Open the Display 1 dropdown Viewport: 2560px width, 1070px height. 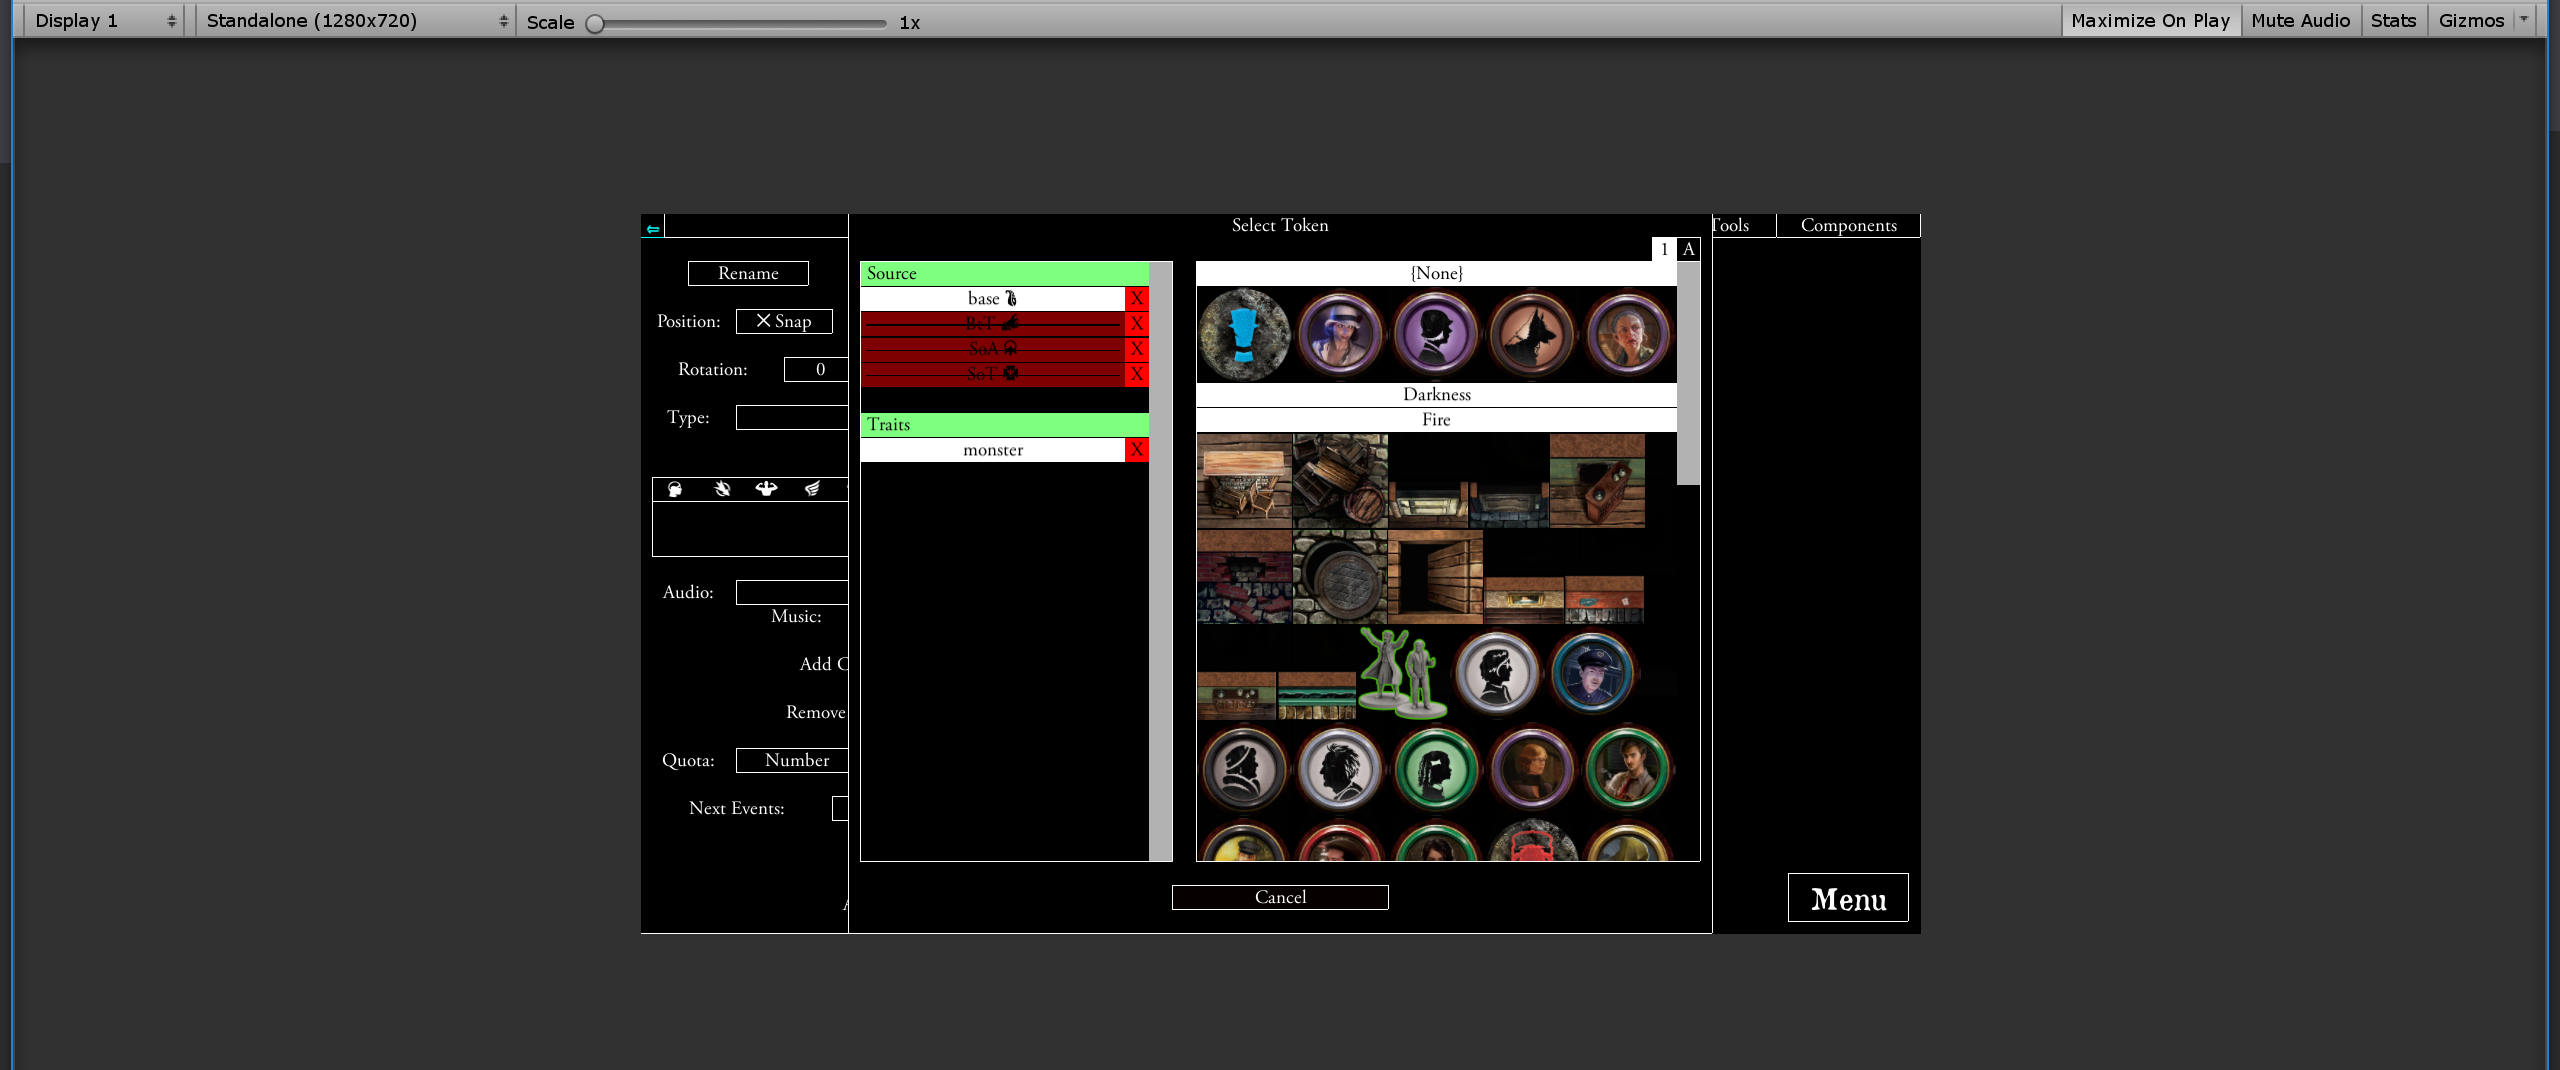104,21
